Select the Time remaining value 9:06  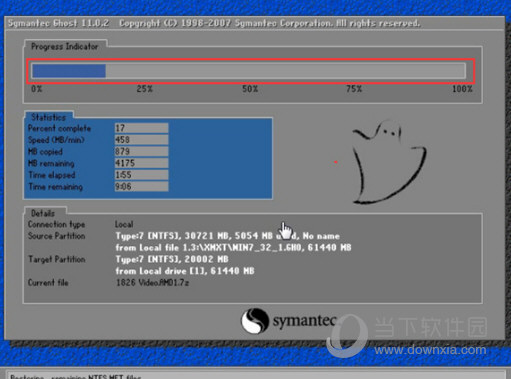pos(141,186)
